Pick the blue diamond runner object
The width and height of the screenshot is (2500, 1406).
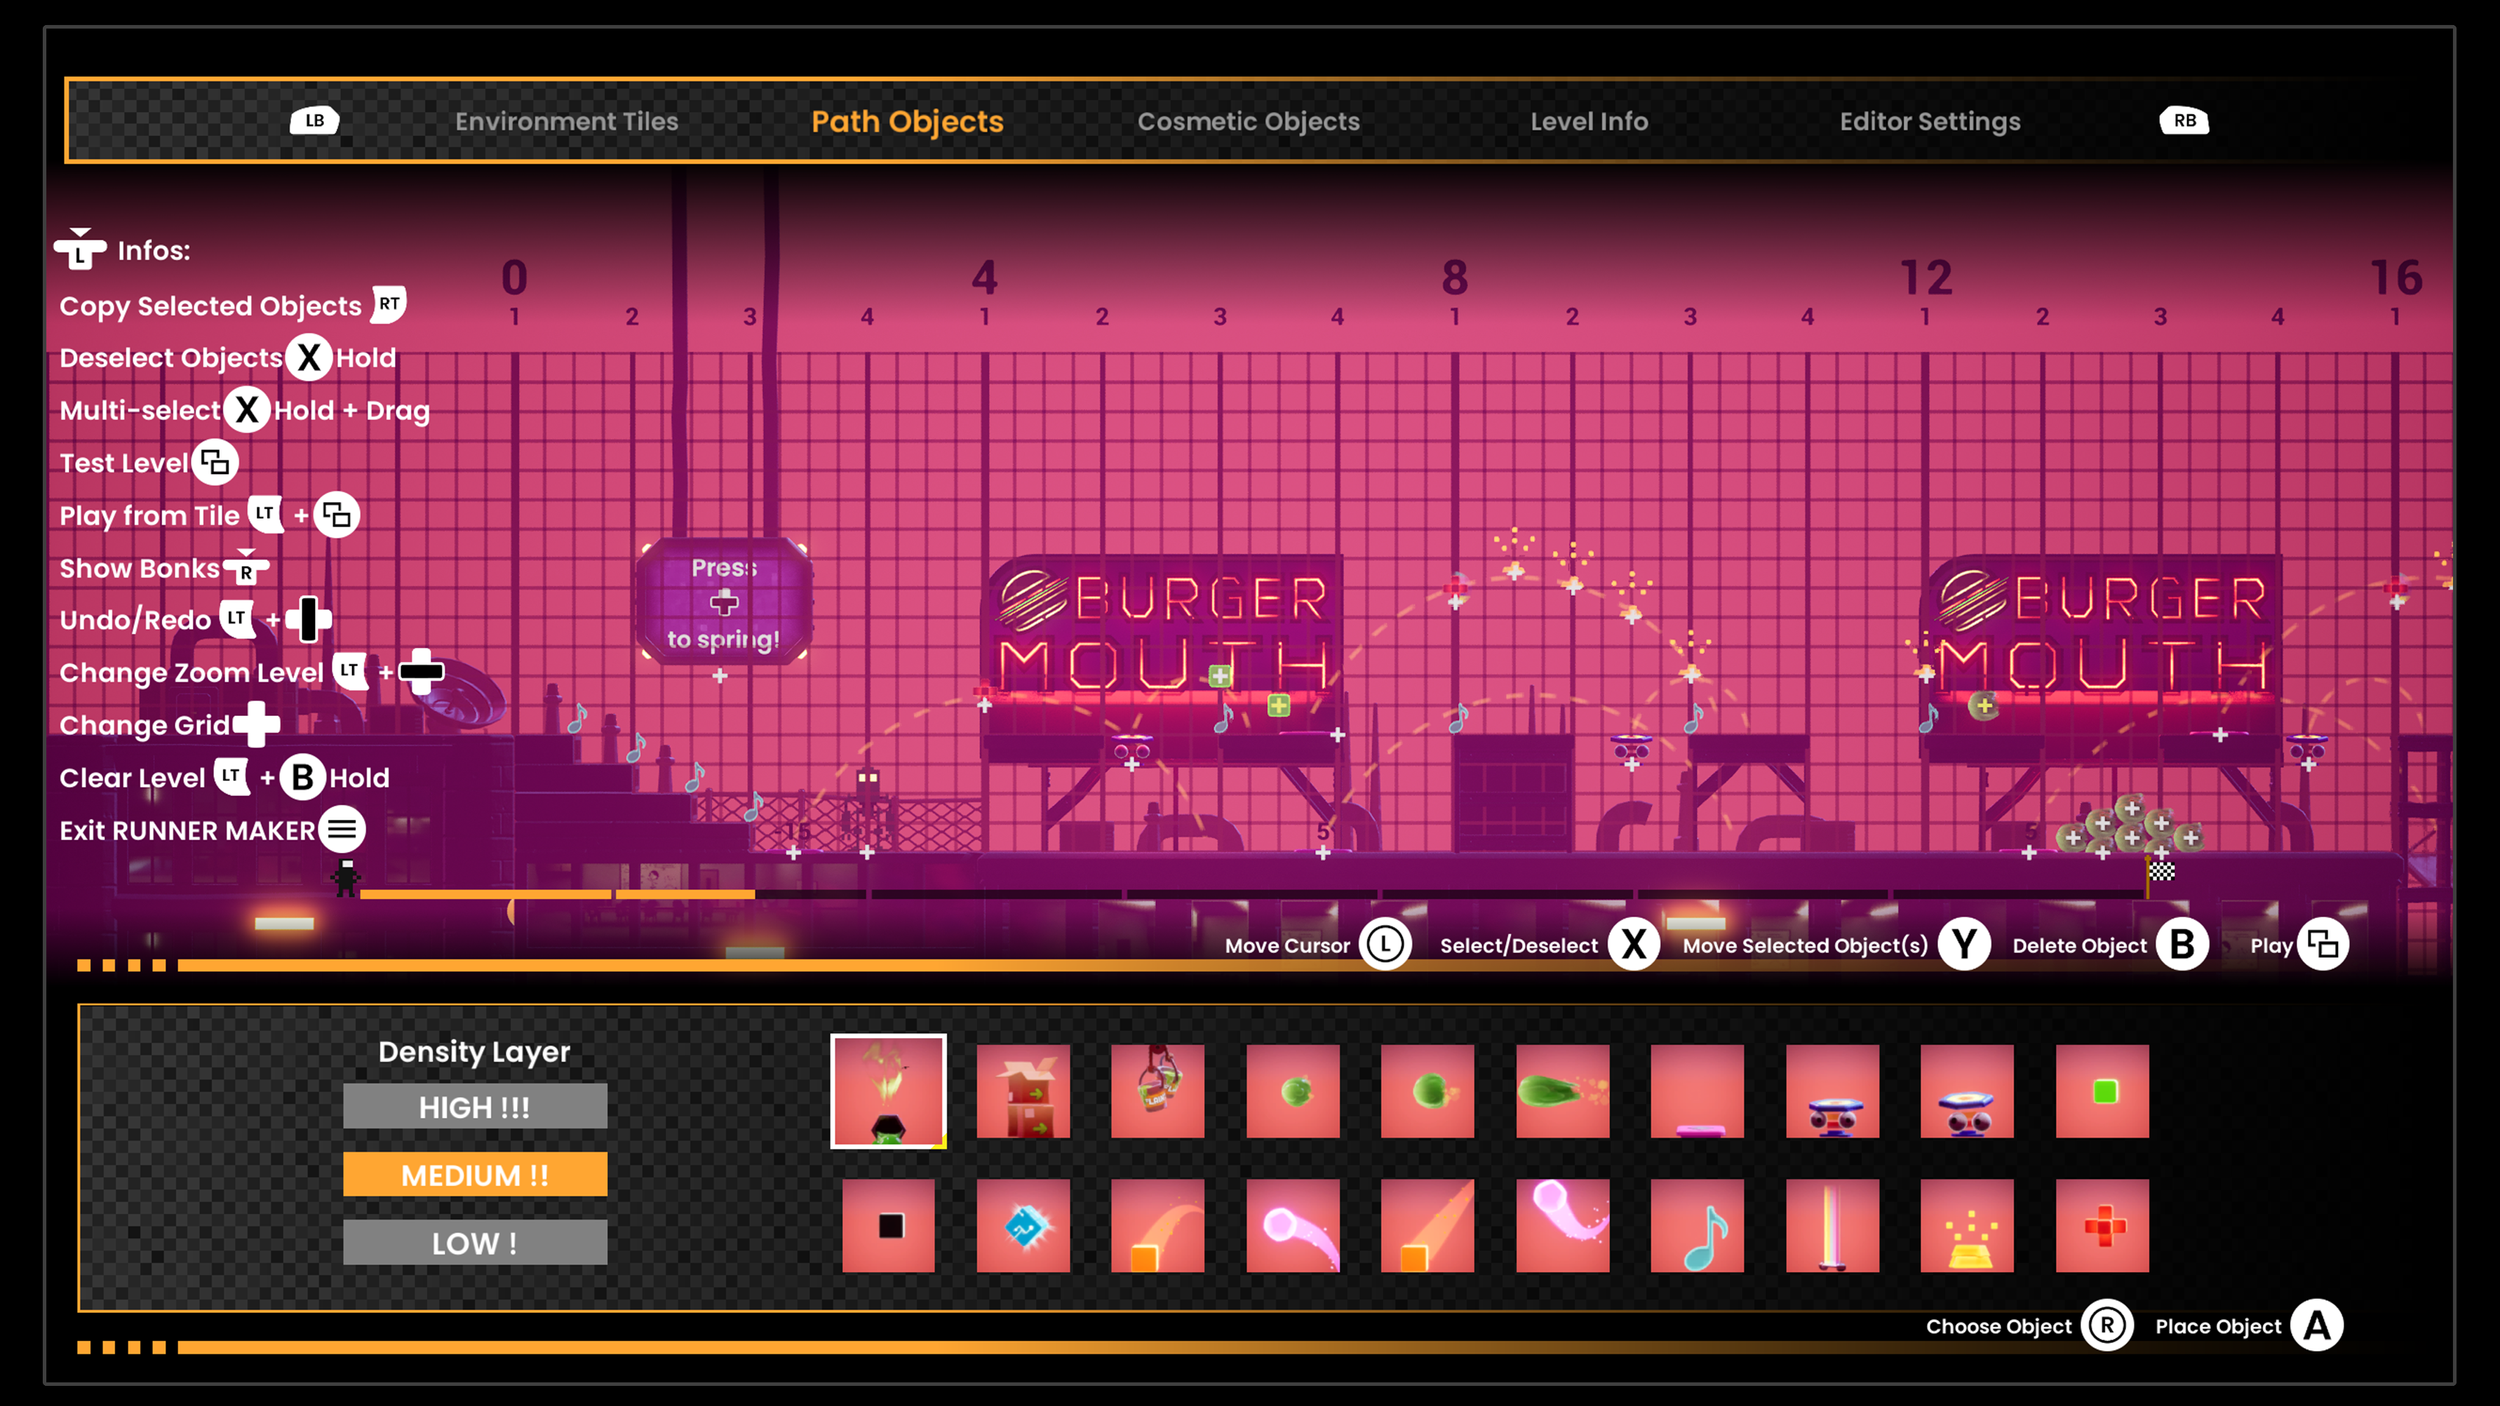[x=1023, y=1225]
